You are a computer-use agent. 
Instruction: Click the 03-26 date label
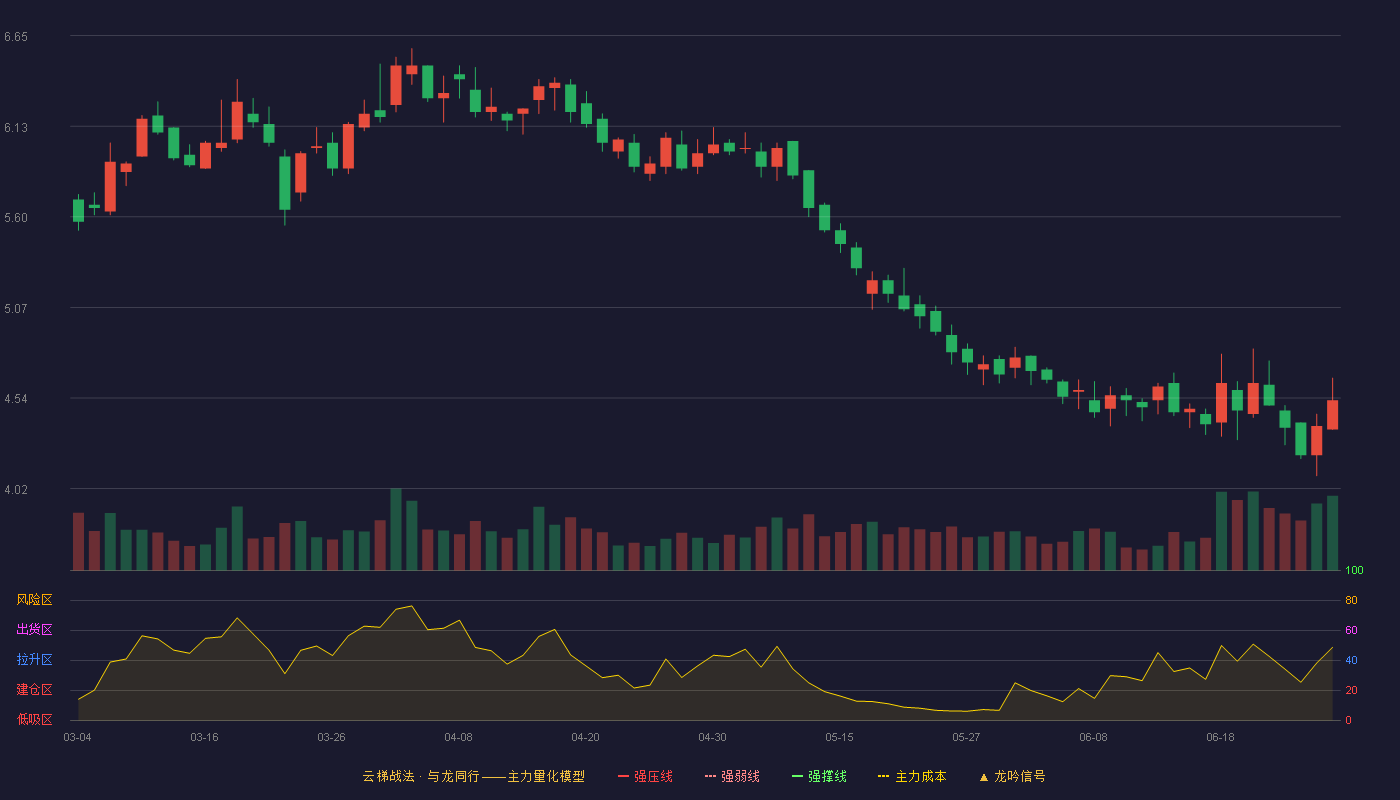pos(331,737)
